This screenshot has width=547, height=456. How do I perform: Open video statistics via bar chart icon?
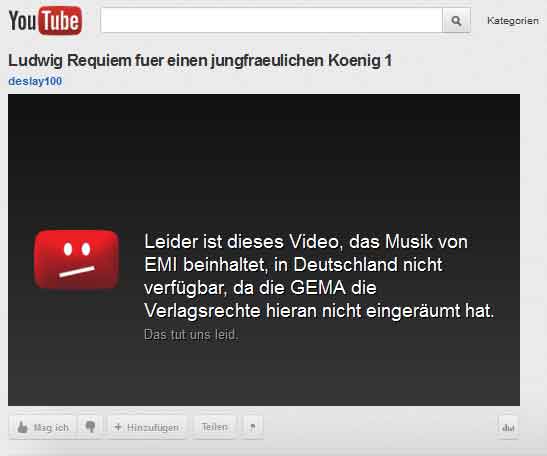[508, 427]
